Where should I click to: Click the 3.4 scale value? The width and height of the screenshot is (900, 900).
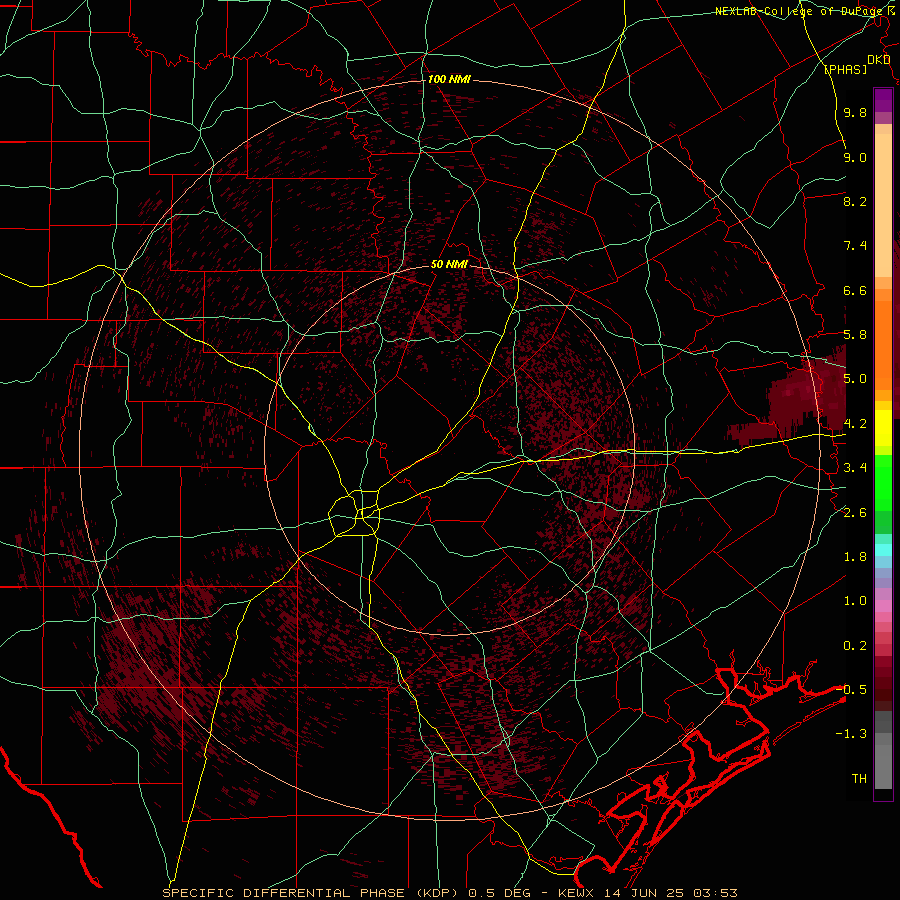(x=855, y=468)
